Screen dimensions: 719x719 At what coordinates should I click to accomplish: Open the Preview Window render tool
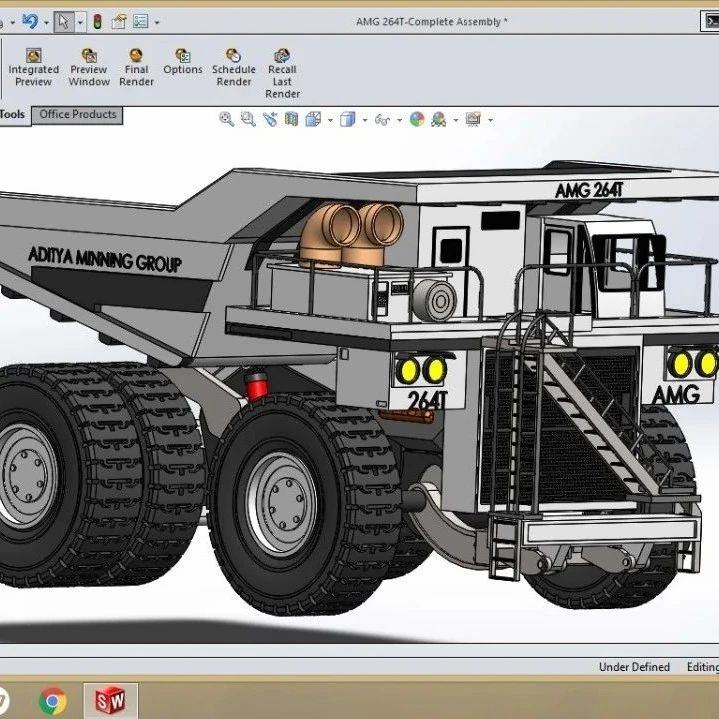tap(89, 68)
